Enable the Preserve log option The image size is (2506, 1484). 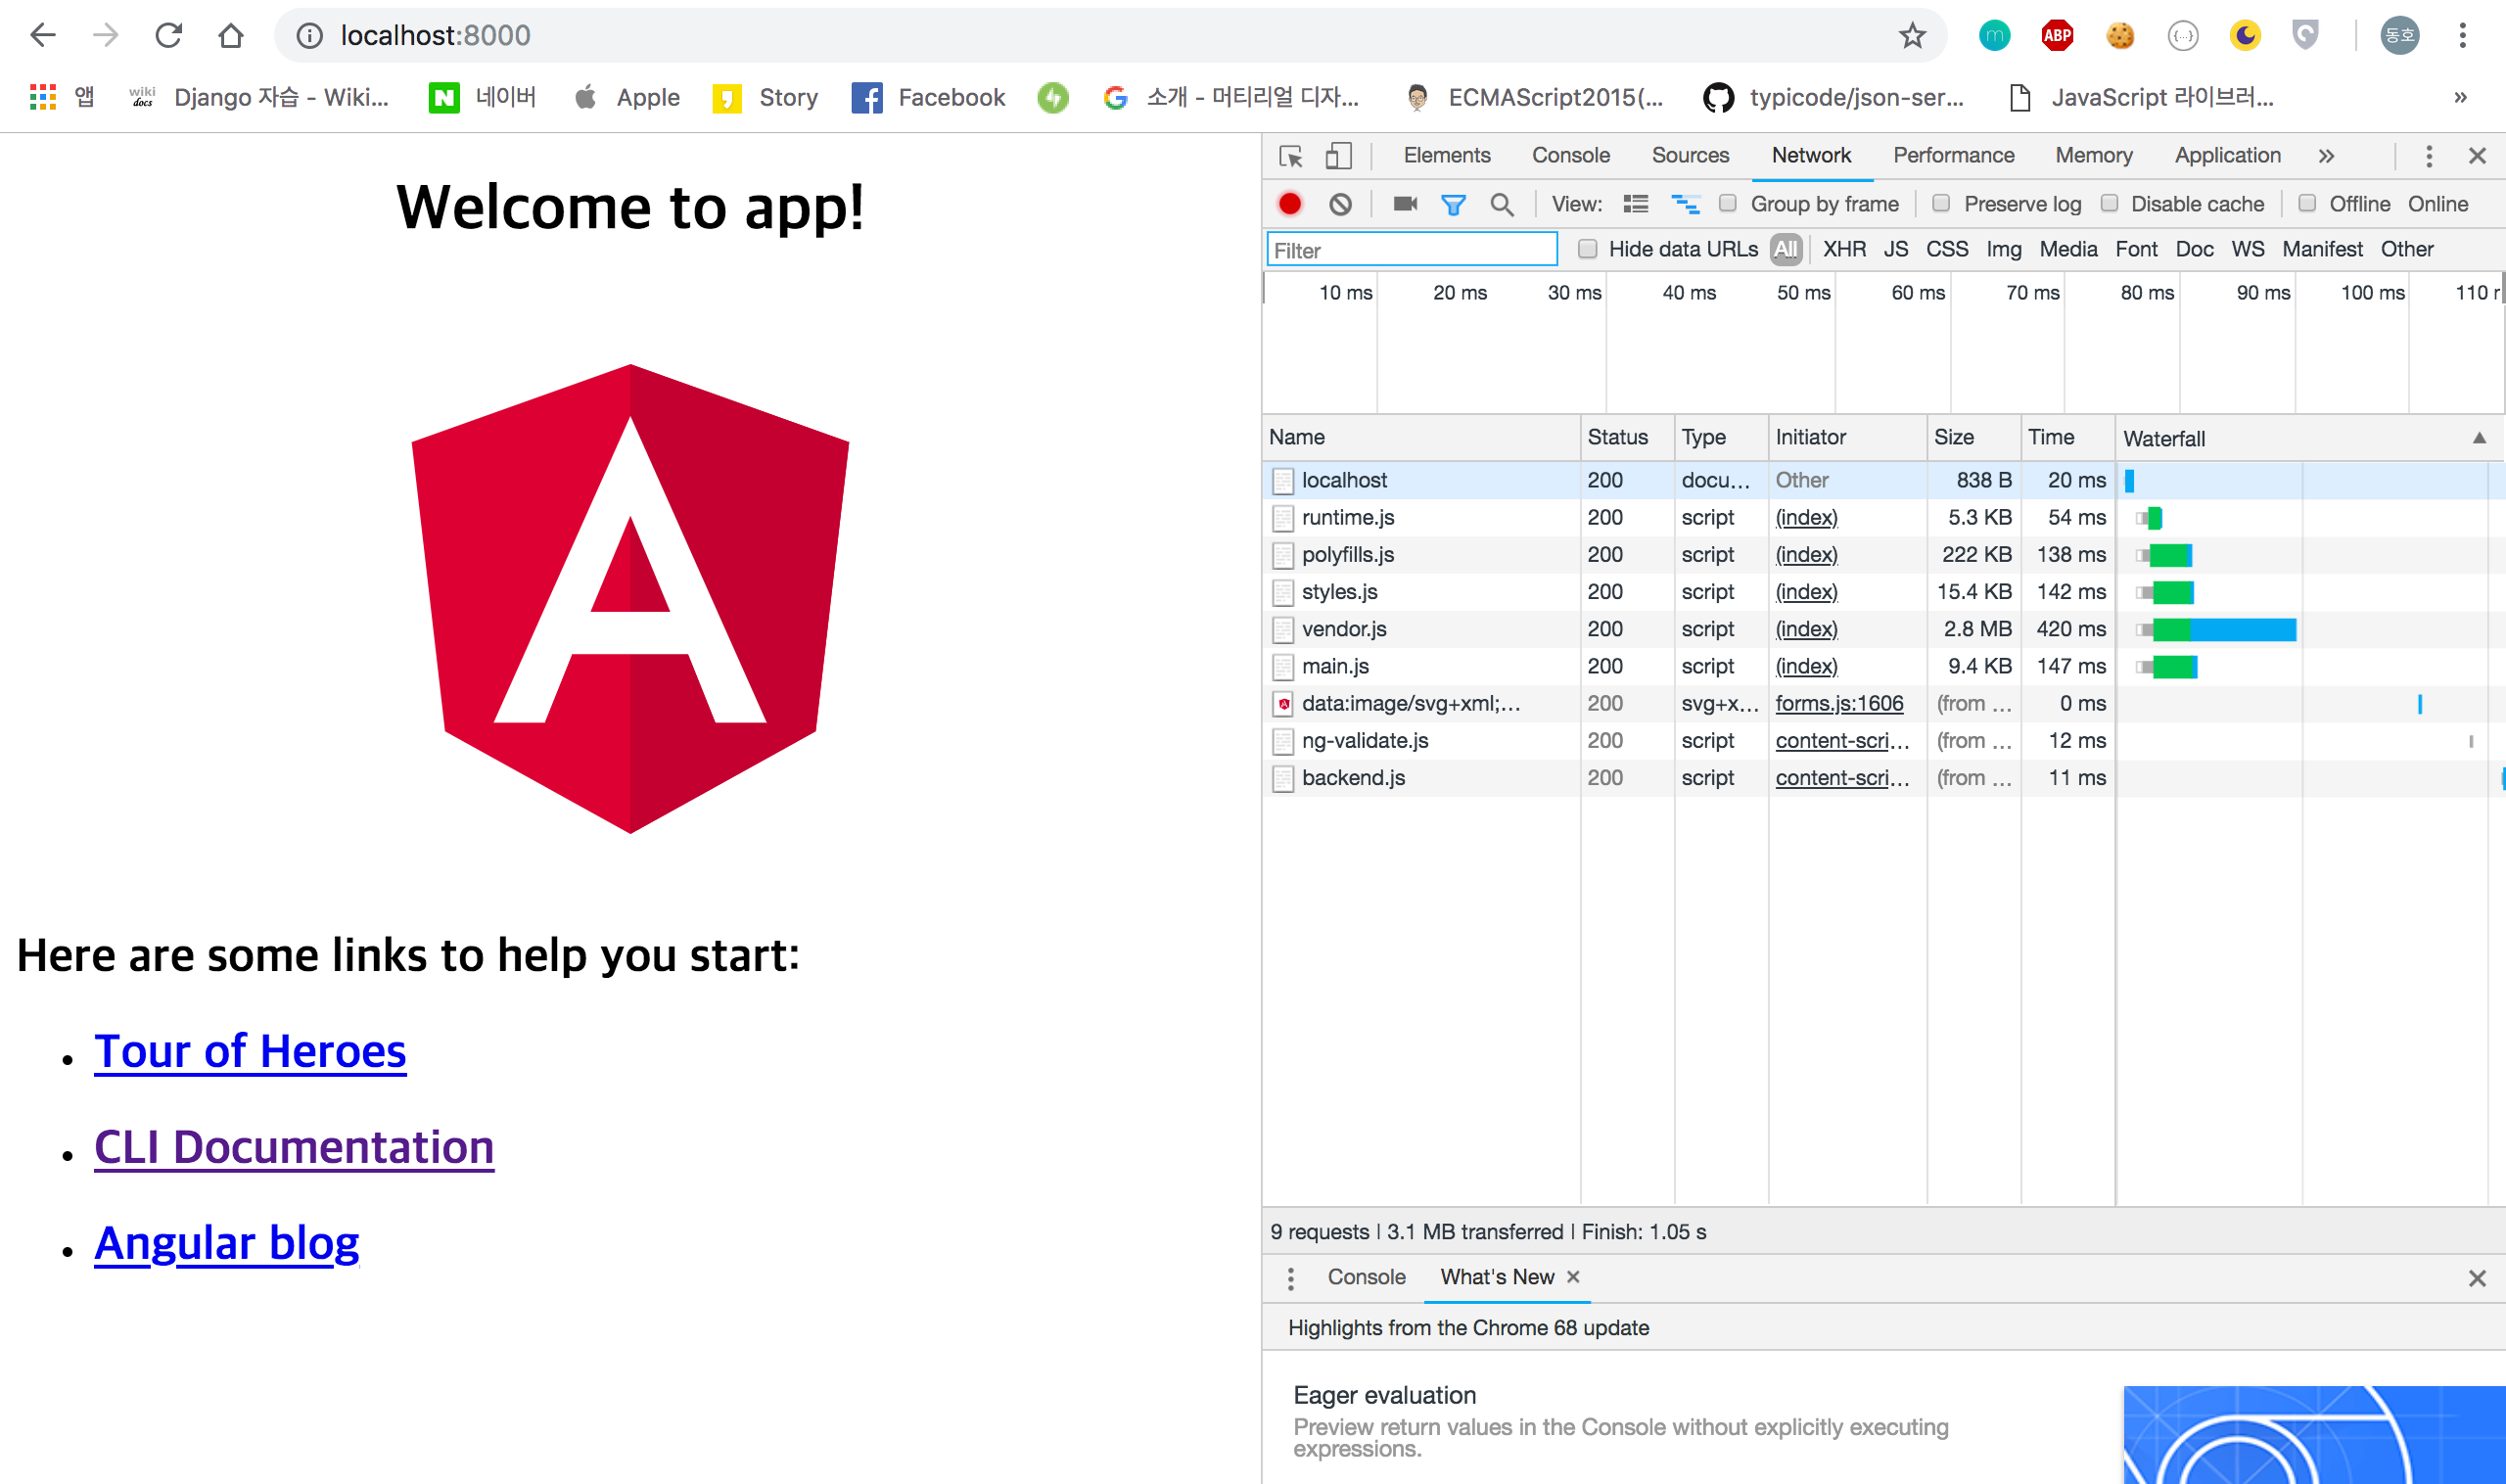1941,204
